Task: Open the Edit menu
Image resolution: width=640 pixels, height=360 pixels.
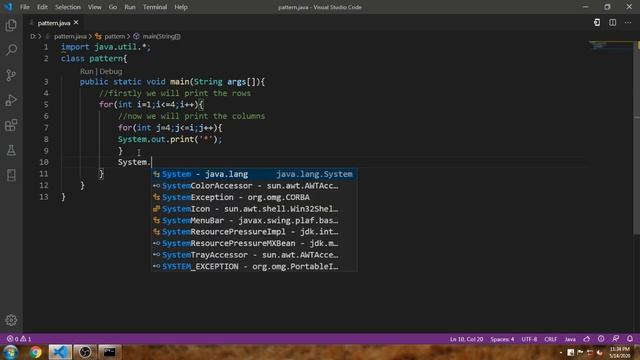Action: pos(42,7)
